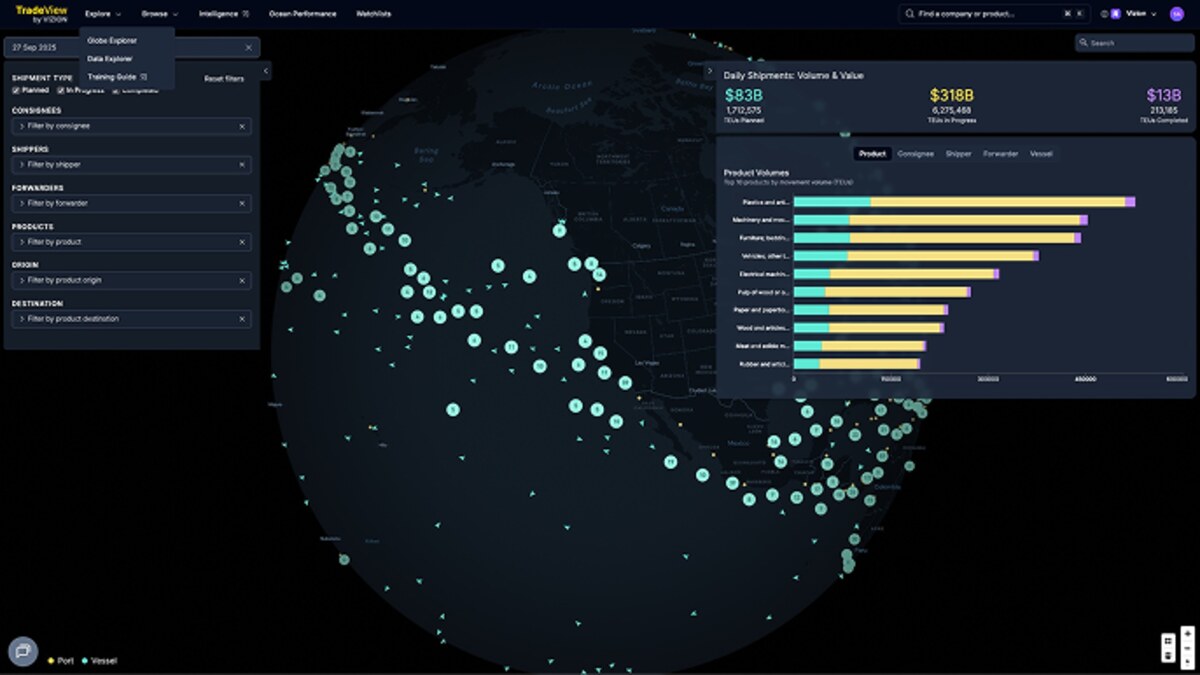Viewport: 1200px width, 675px height.
Task: Switch to the Product tab
Action: point(872,154)
